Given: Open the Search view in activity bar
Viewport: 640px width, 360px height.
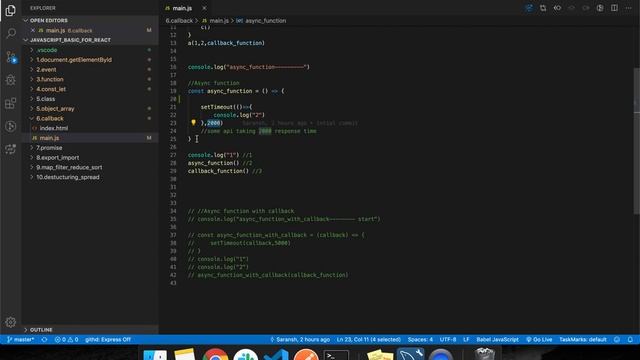Looking at the screenshot, I should coord(11,33).
